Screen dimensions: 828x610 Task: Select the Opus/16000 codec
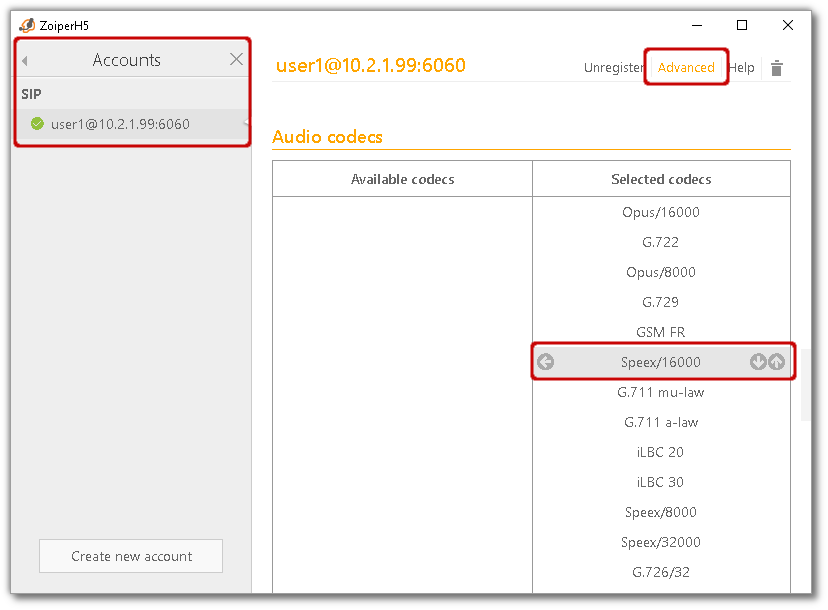(661, 212)
